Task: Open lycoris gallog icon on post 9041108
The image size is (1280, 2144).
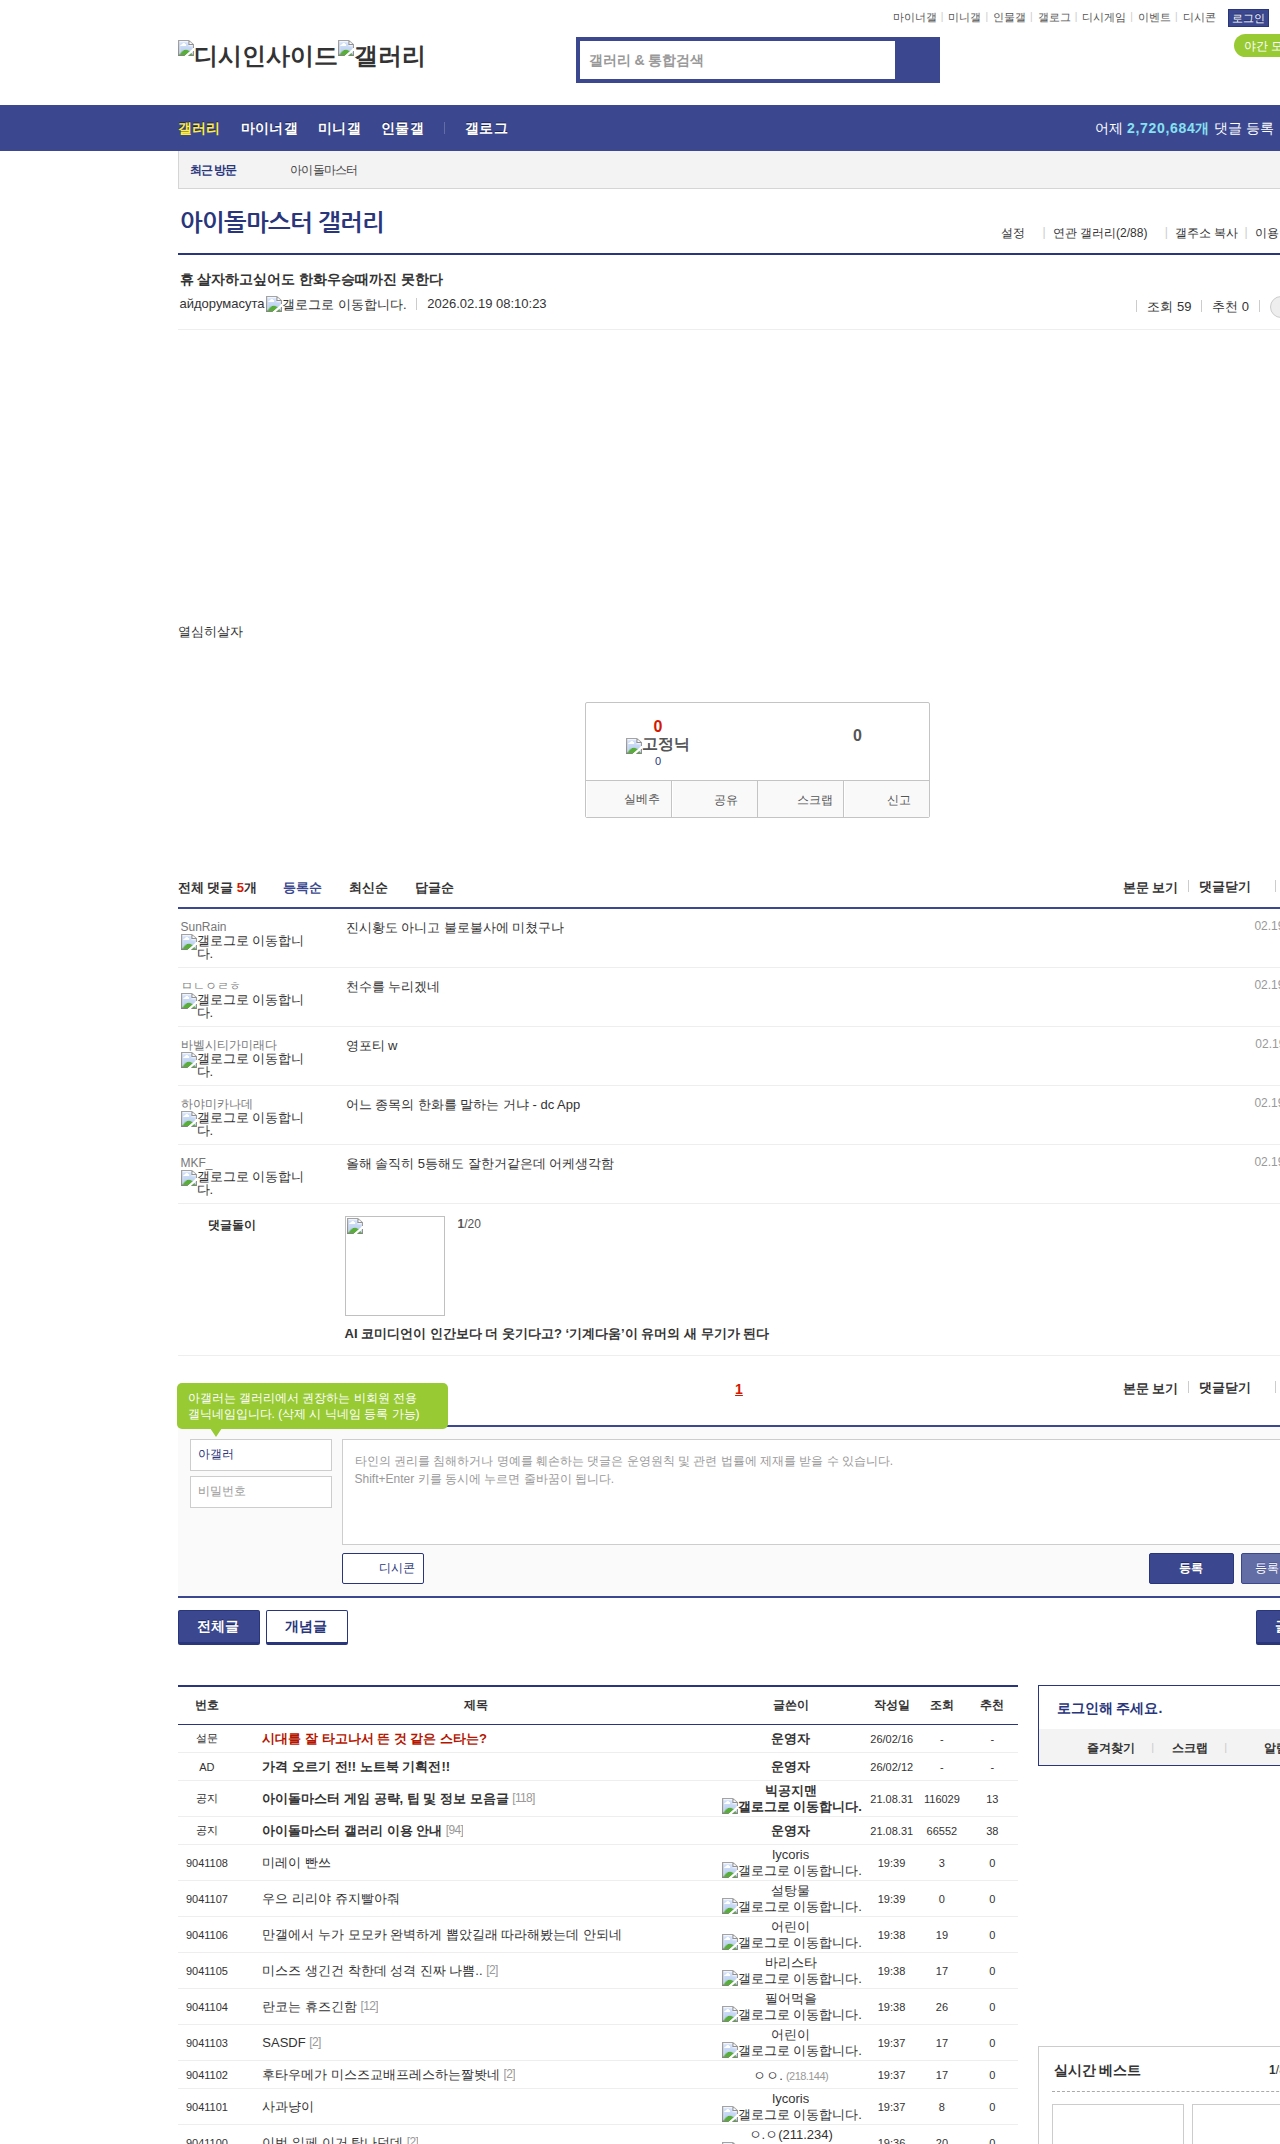Action: [791, 1870]
